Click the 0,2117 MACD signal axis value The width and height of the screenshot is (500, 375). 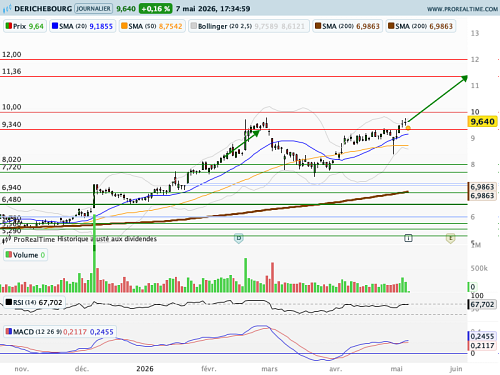(482, 345)
